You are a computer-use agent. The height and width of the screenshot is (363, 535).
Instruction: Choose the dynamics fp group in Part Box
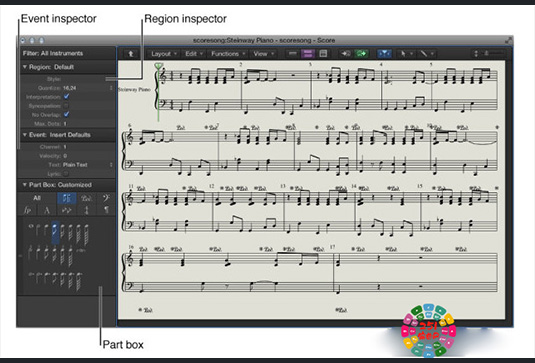pos(27,210)
